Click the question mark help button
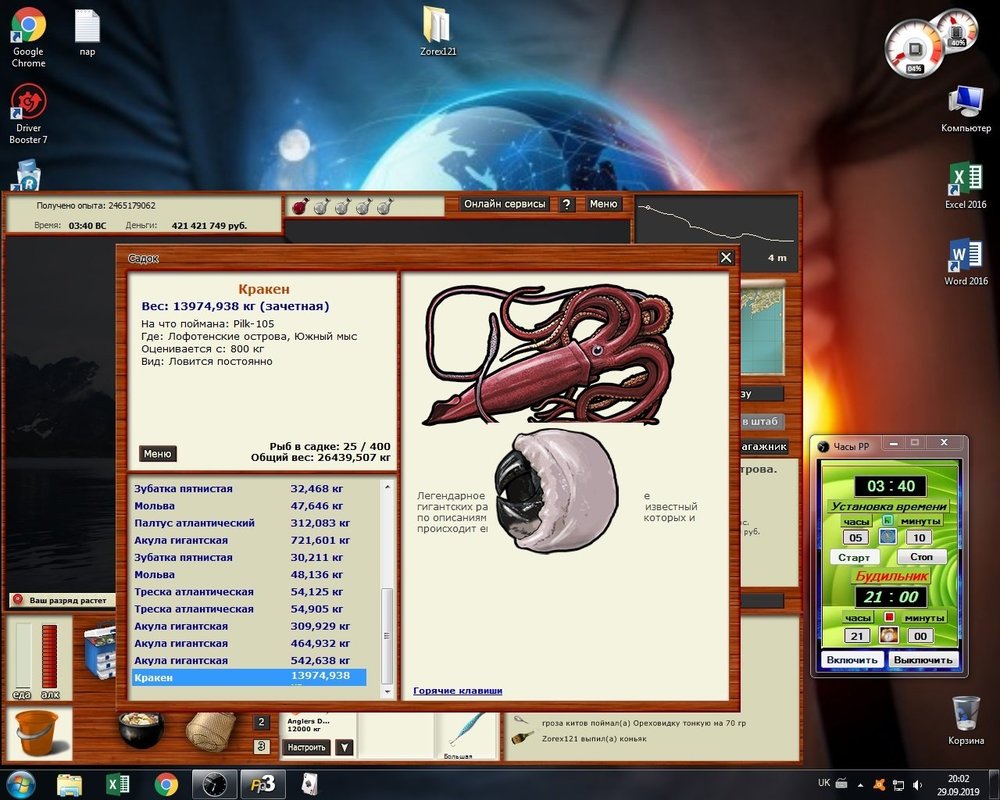 [x=567, y=204]
